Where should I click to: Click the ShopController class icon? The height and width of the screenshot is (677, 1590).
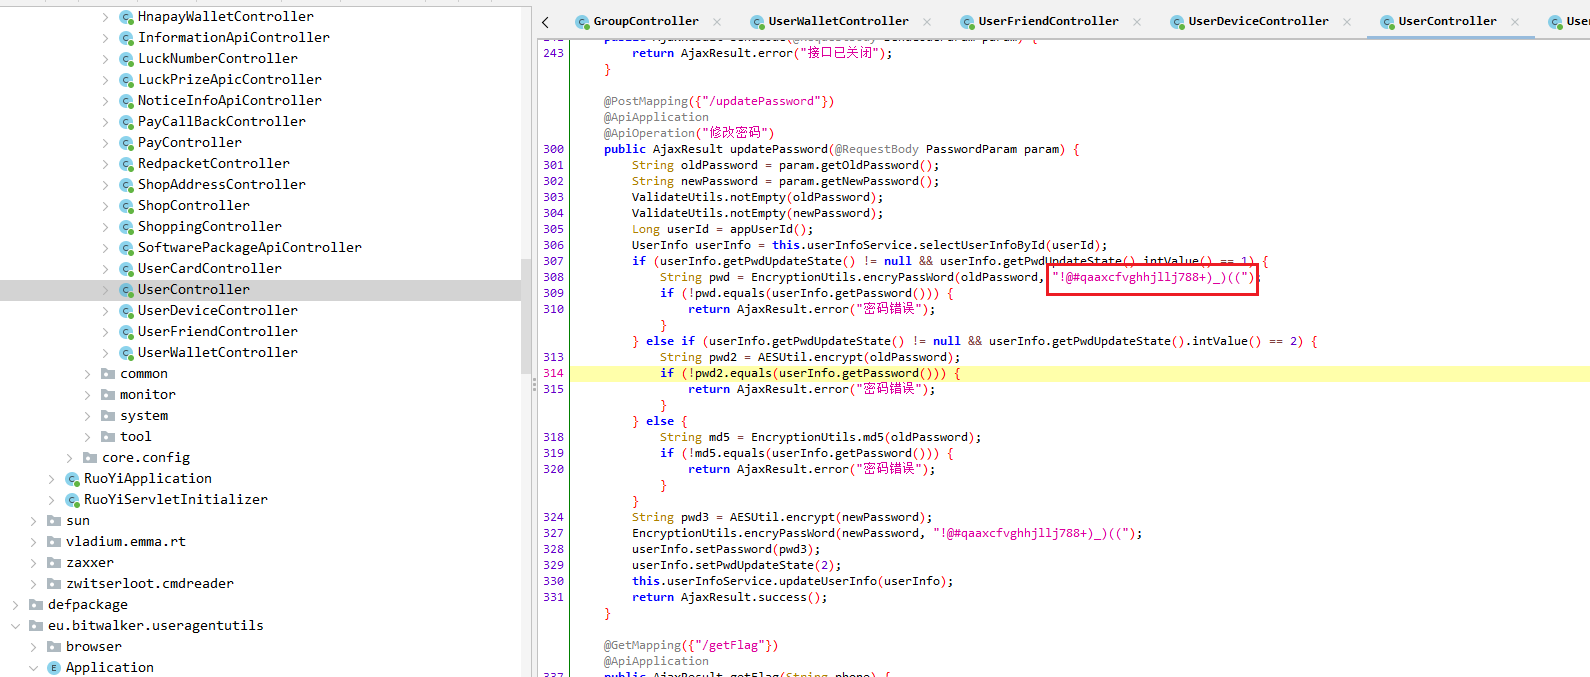point(126,206)
